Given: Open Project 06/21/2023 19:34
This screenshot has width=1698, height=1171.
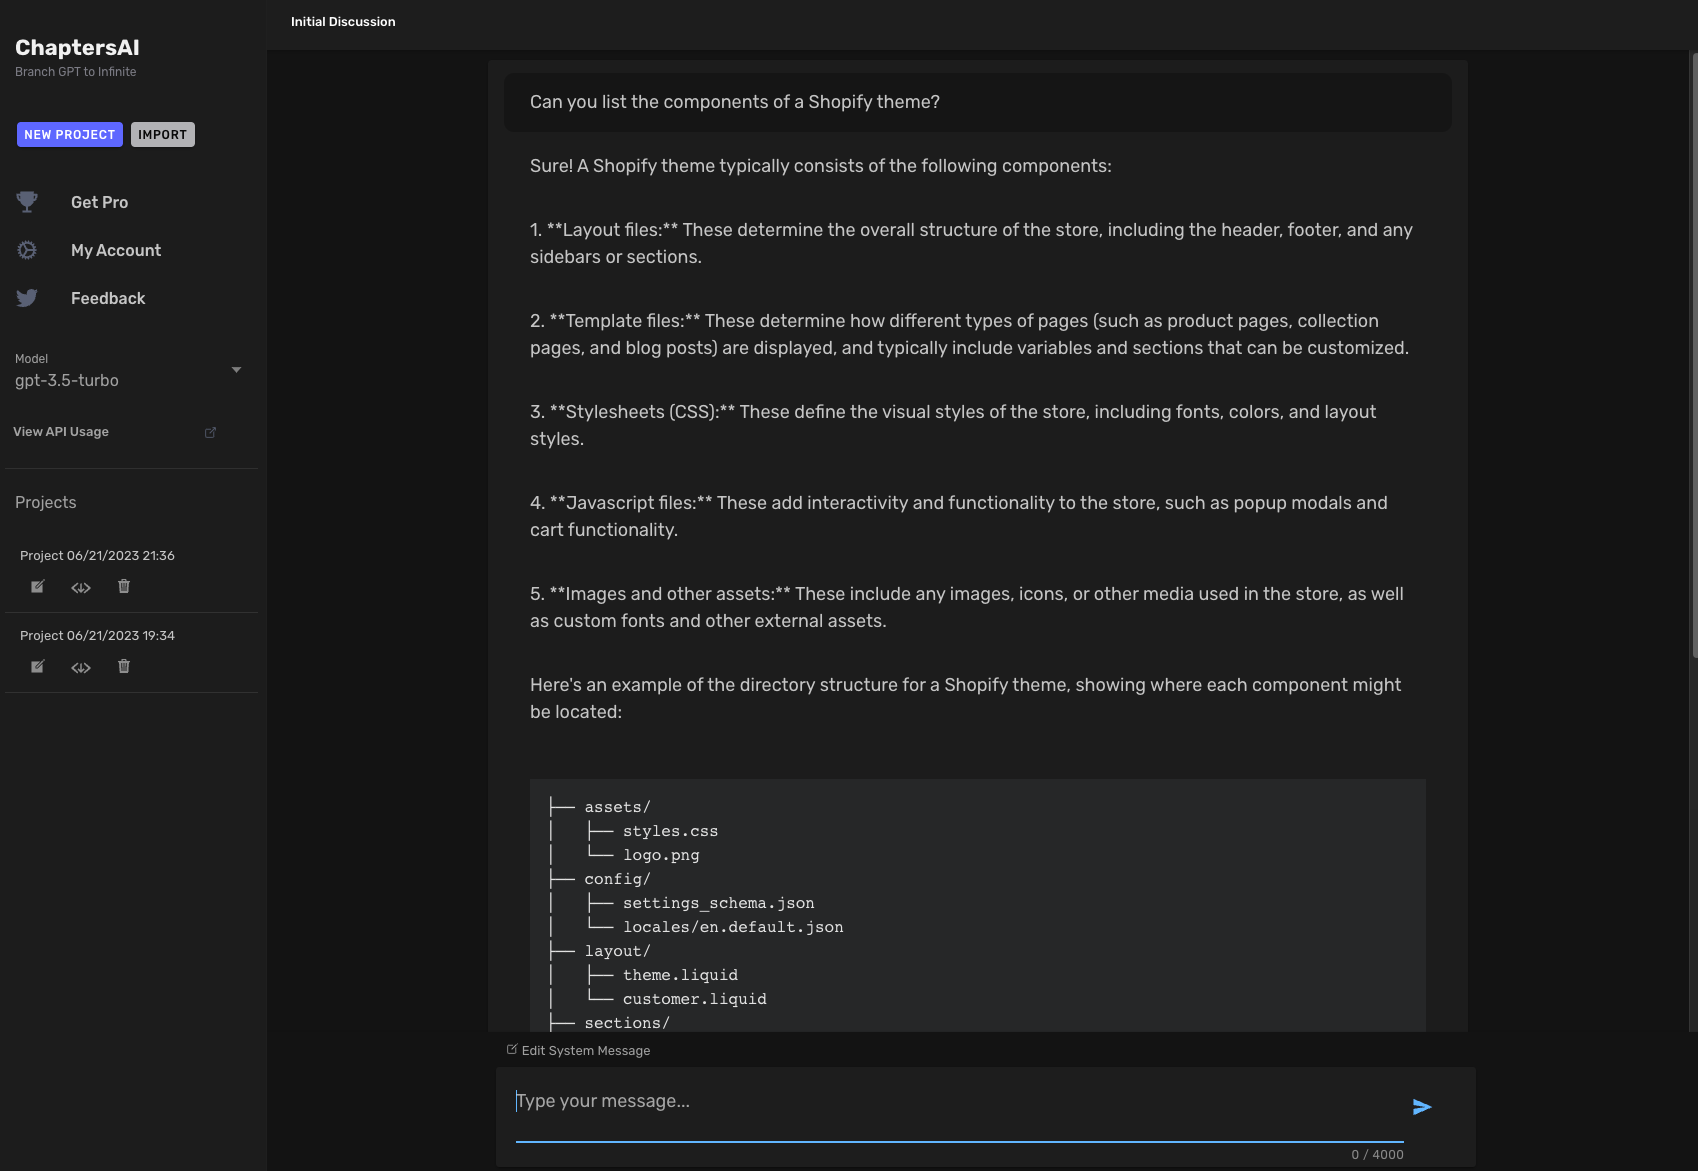Looking at the screenshot, I should click(97, 635).
